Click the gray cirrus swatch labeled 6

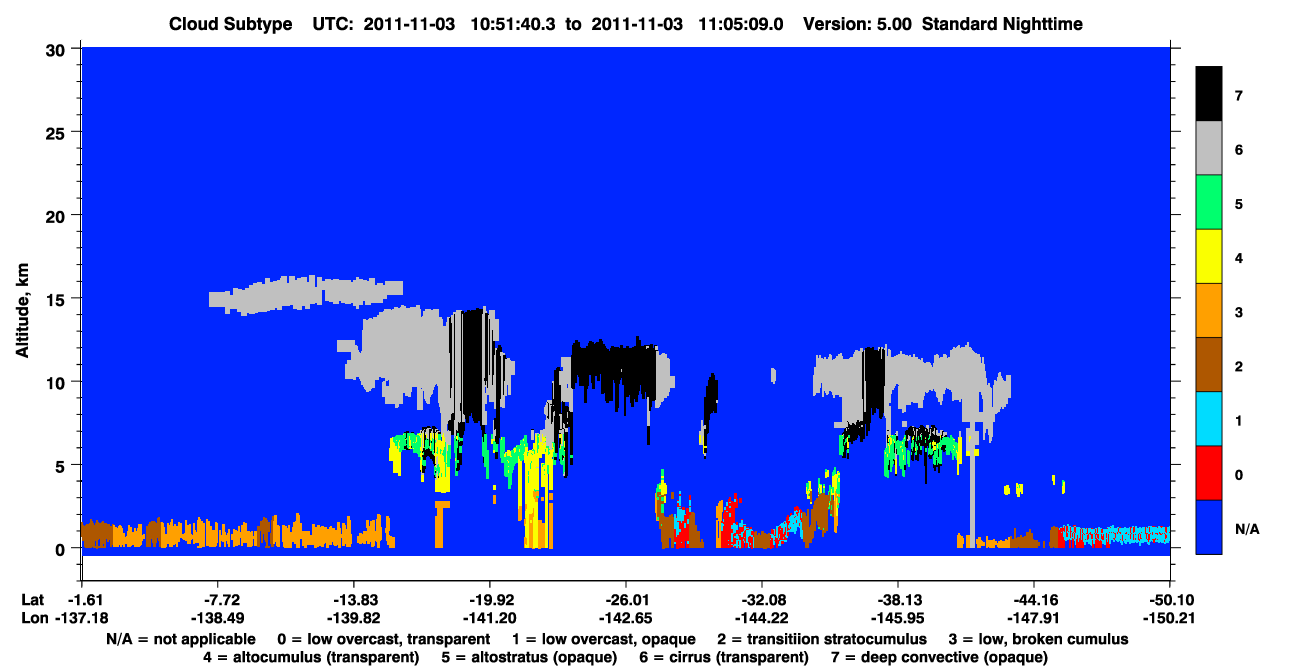coord(1209,149)
